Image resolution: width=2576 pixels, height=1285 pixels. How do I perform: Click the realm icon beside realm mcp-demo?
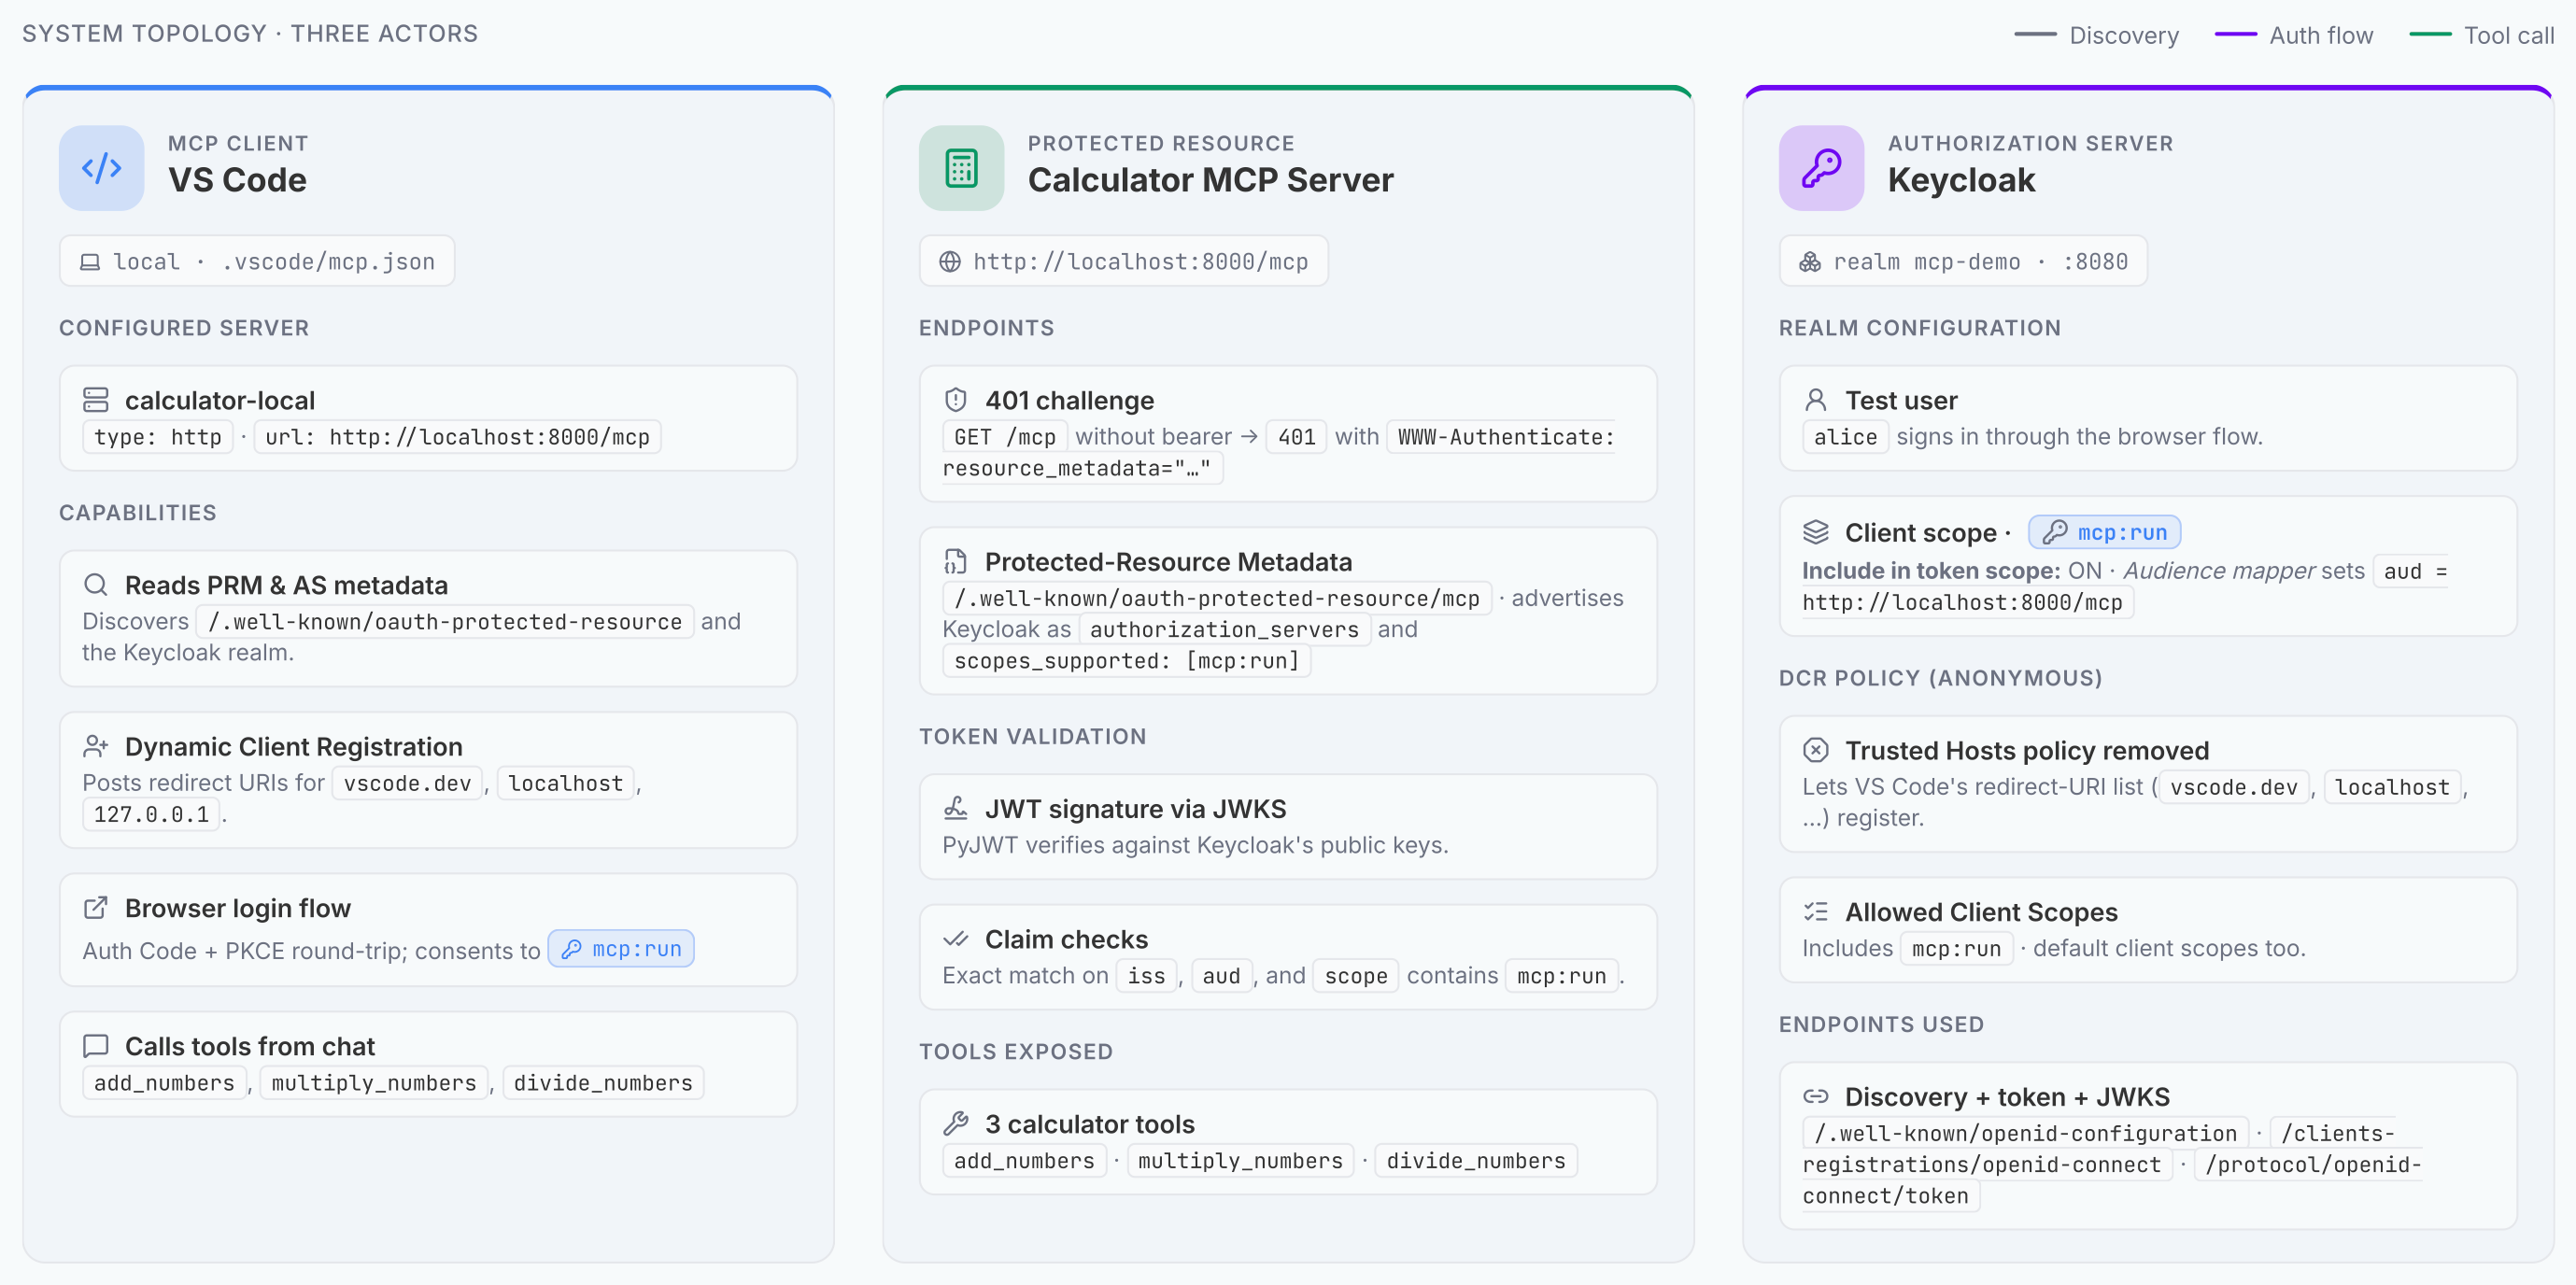[x=1810, y=262]
